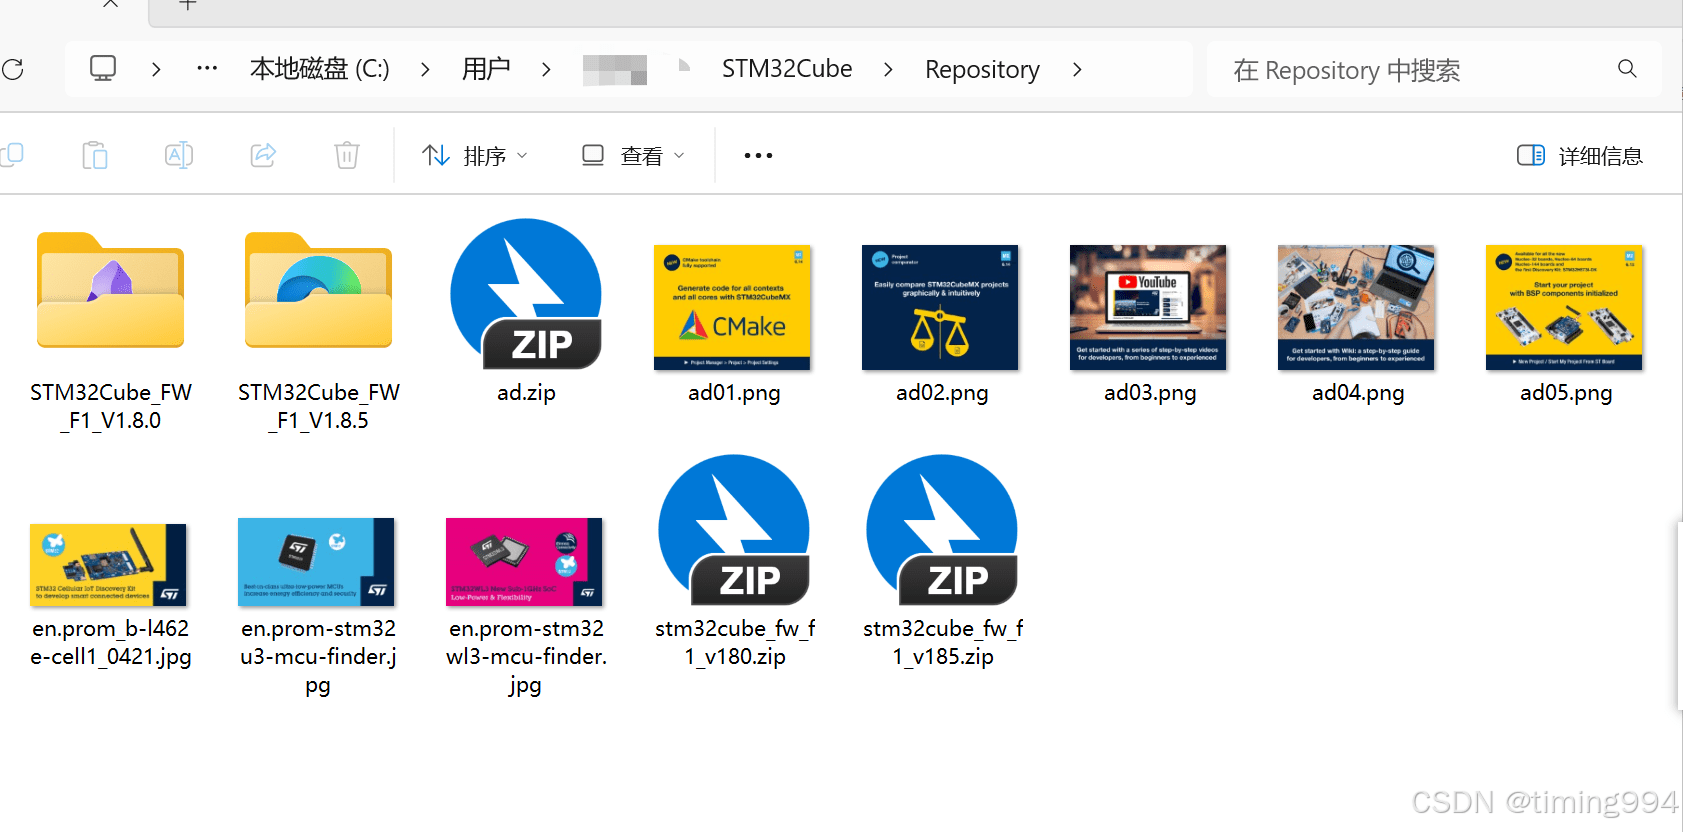Viewport: 1683px width, 832px height.
Task: Click the STM32Cube_FW_F1_V1.8.0 name label
Action: 111,407
